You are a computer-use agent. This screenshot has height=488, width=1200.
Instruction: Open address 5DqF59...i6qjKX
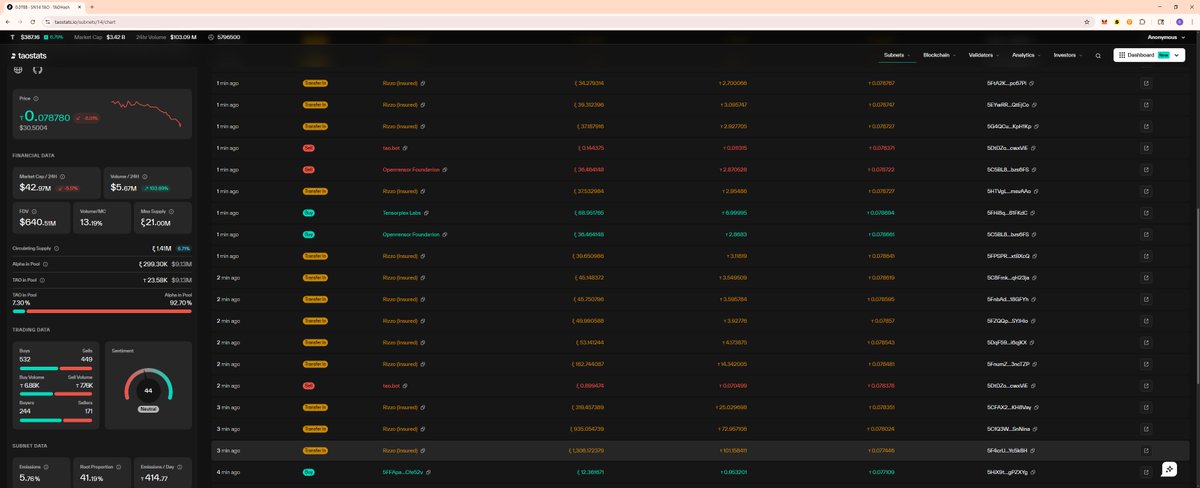click(x=1007, y=343)
